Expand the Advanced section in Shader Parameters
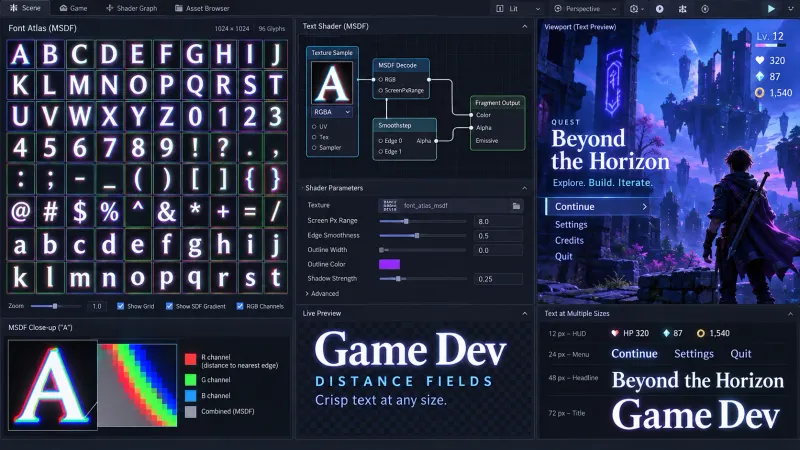This screenshot has width=800, height=450. pos(322,293)
